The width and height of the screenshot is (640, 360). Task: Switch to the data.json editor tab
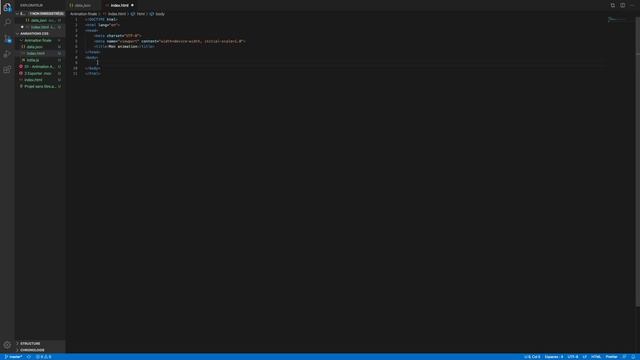83,5
